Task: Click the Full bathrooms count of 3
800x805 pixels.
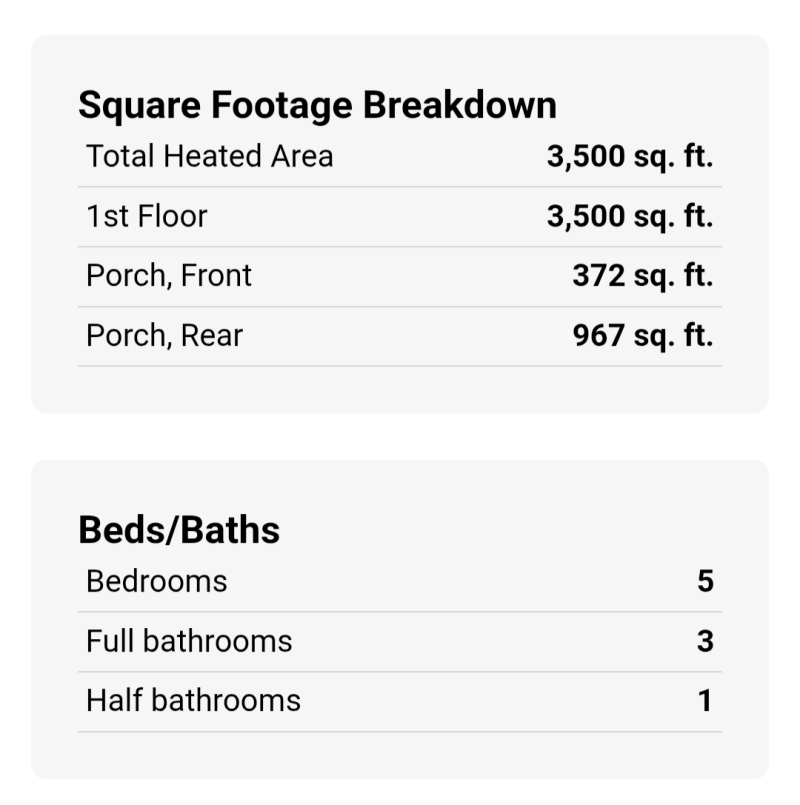Action: [705, 641]
